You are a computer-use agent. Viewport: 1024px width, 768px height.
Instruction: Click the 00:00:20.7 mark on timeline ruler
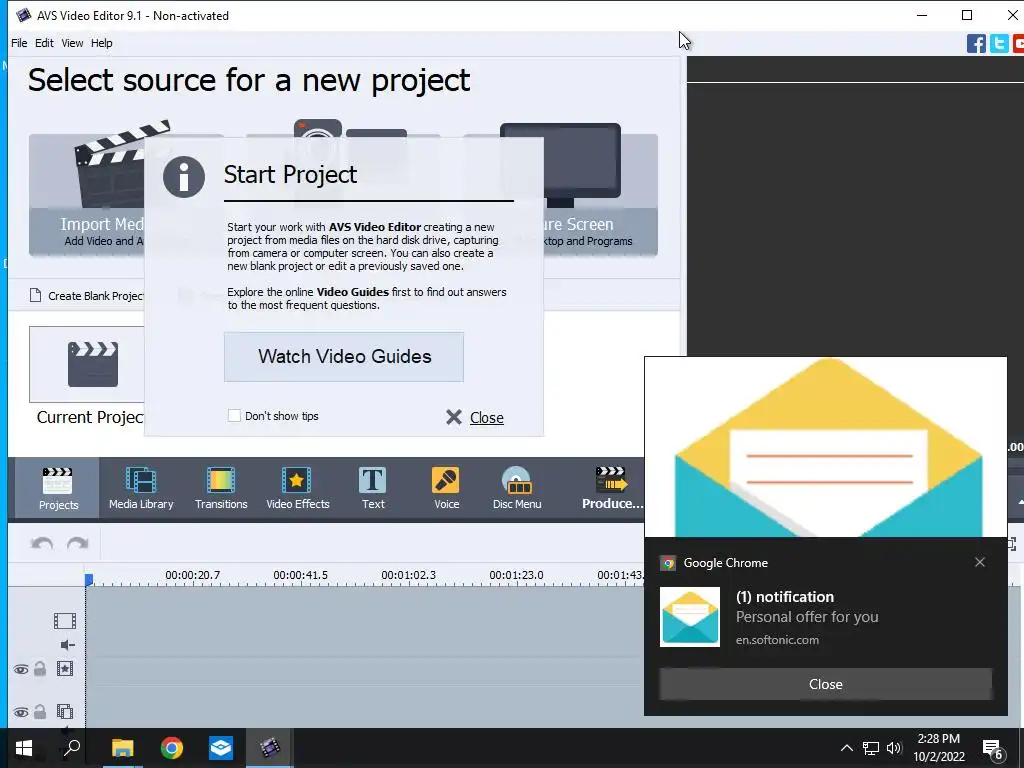[193, 575]
